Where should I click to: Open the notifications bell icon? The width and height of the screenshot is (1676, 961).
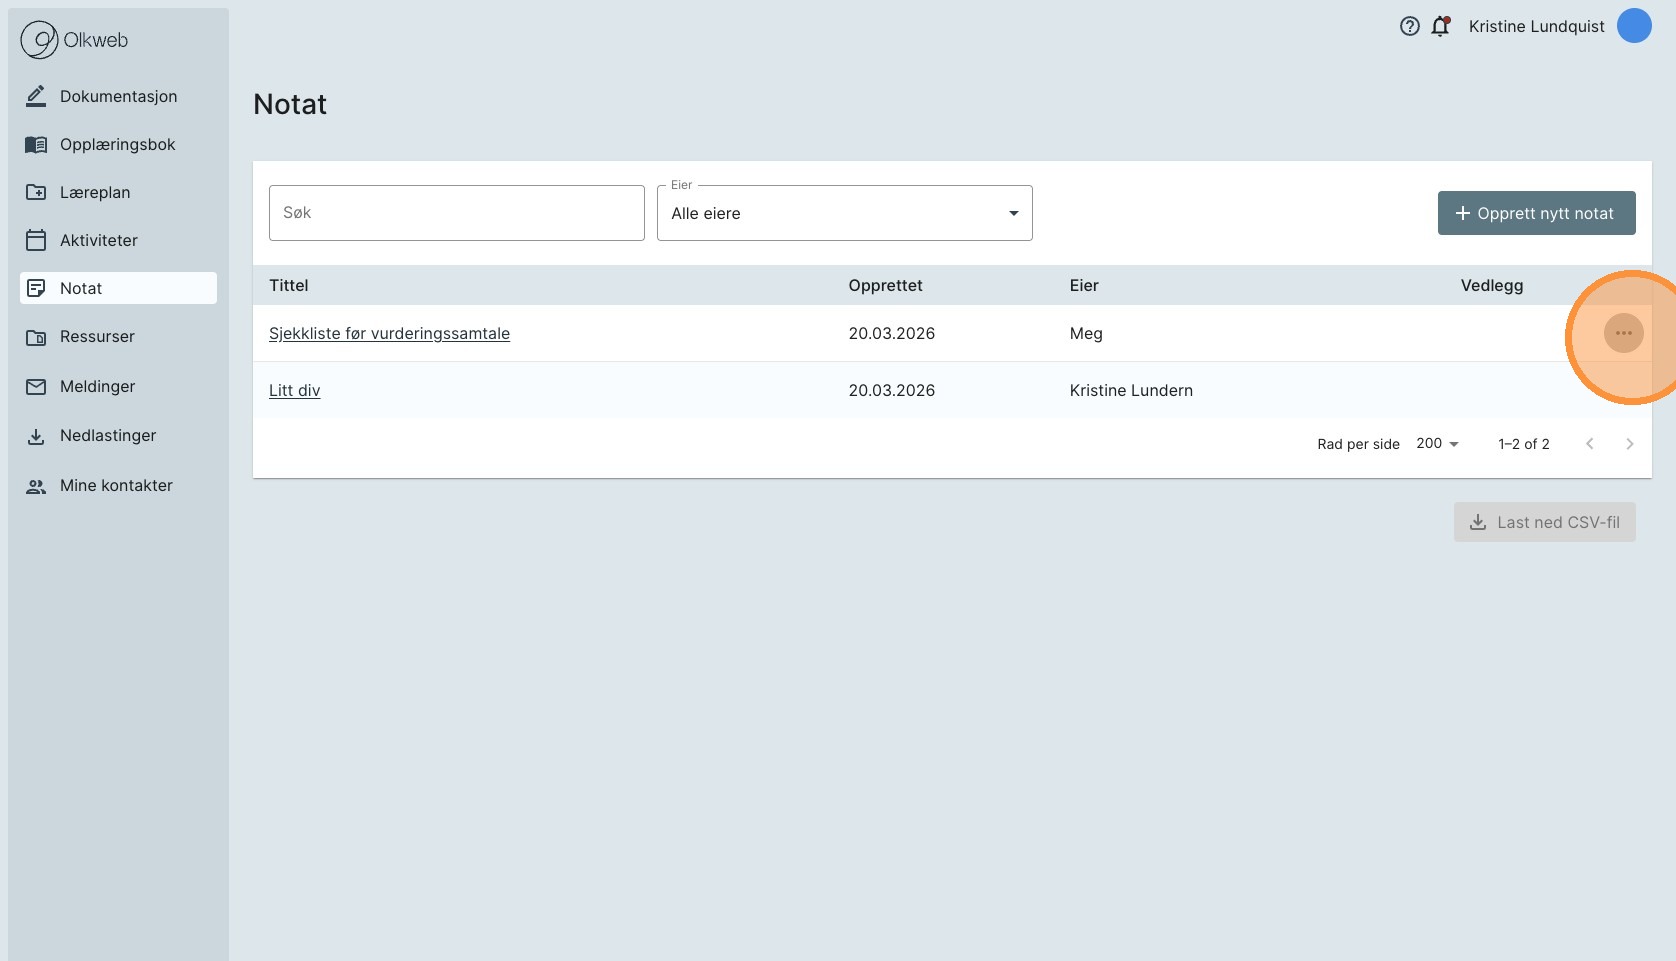pyautogui.click(x=1440, y=27)
